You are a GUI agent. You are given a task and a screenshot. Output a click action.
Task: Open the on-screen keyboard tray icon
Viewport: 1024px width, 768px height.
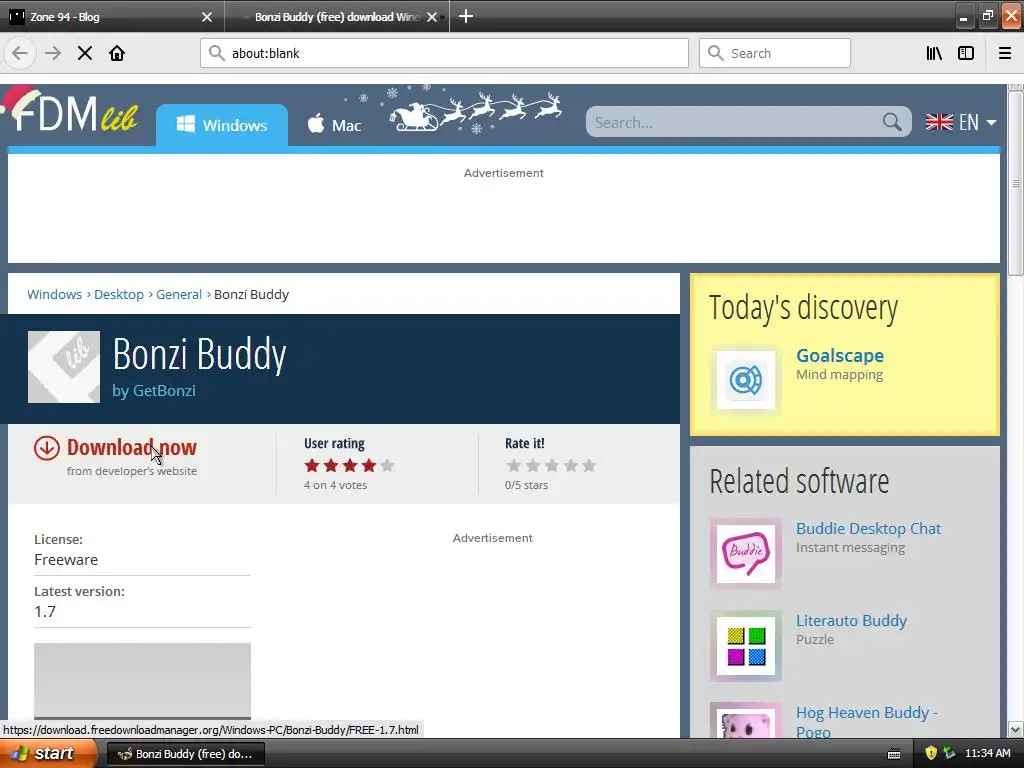tap(894, 754)
